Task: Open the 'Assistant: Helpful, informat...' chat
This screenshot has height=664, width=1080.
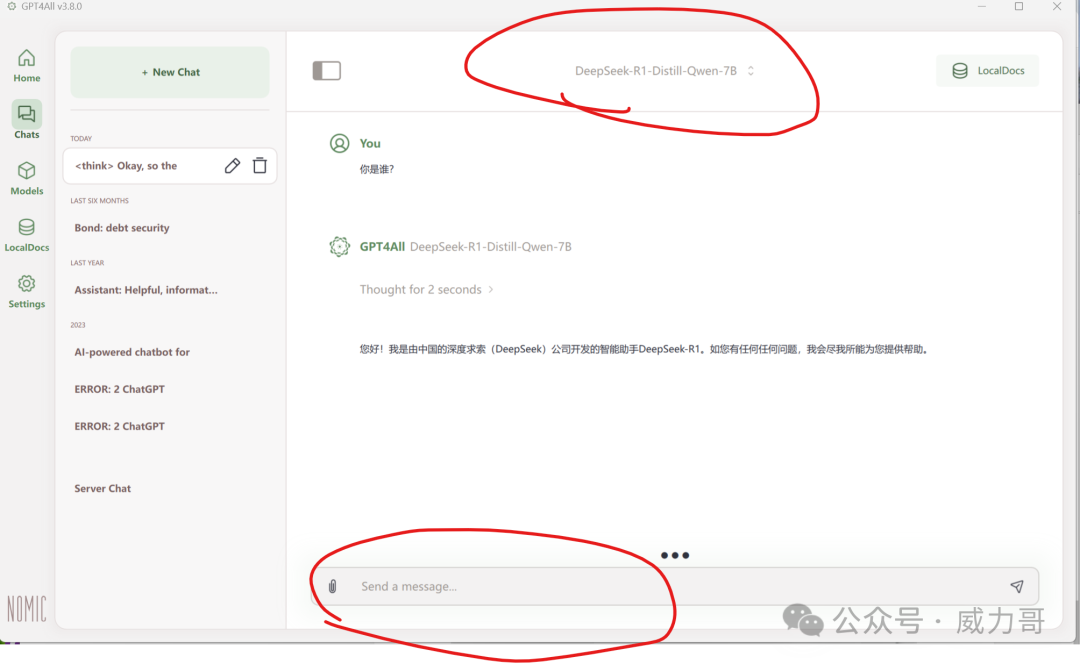Action: (146, 290)
